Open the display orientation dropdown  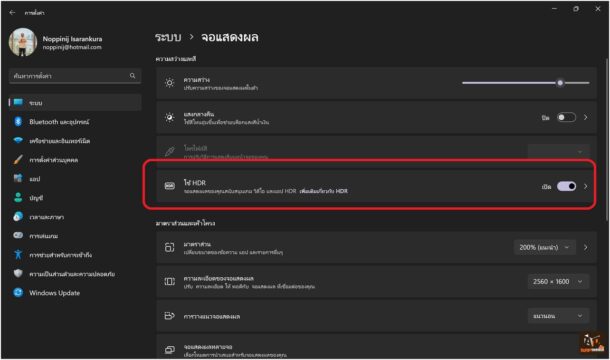click(x=558, y=316)
